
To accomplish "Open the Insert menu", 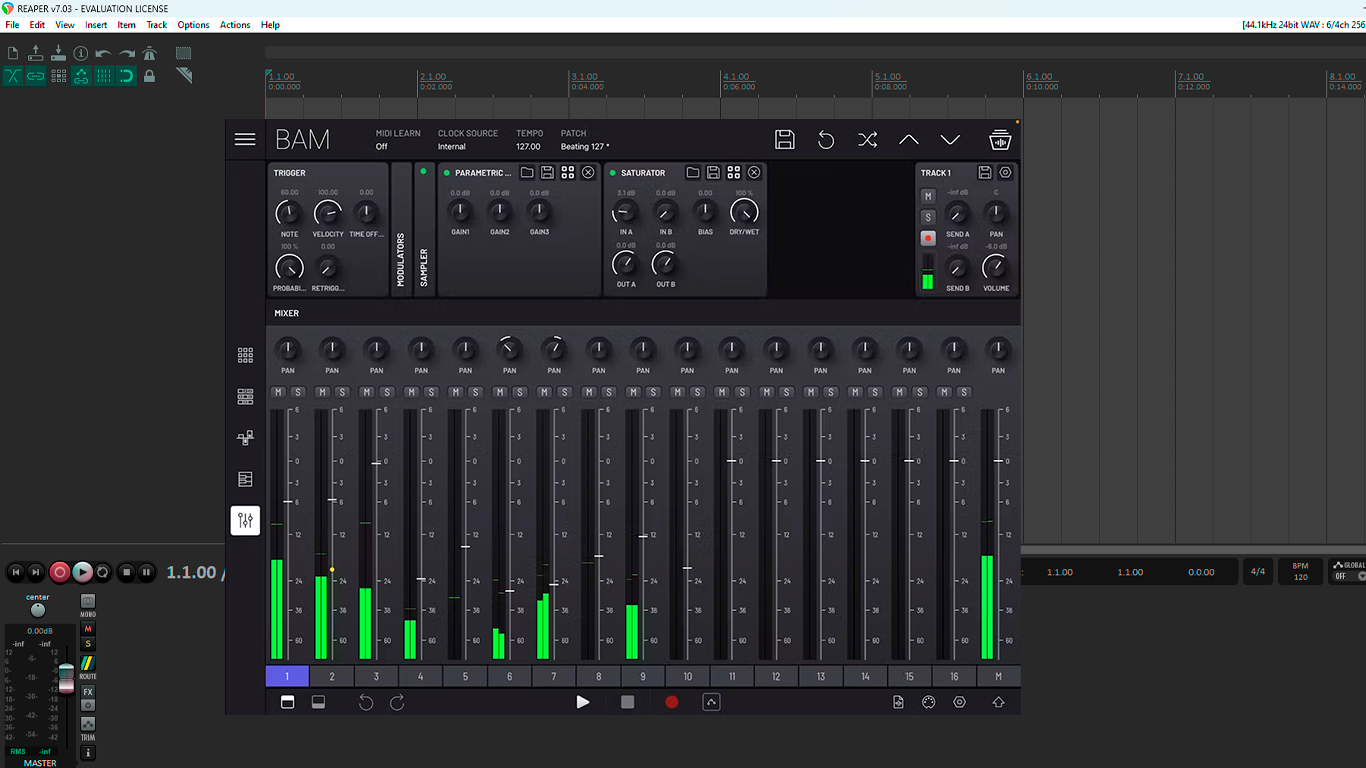I will click(96, 25).
